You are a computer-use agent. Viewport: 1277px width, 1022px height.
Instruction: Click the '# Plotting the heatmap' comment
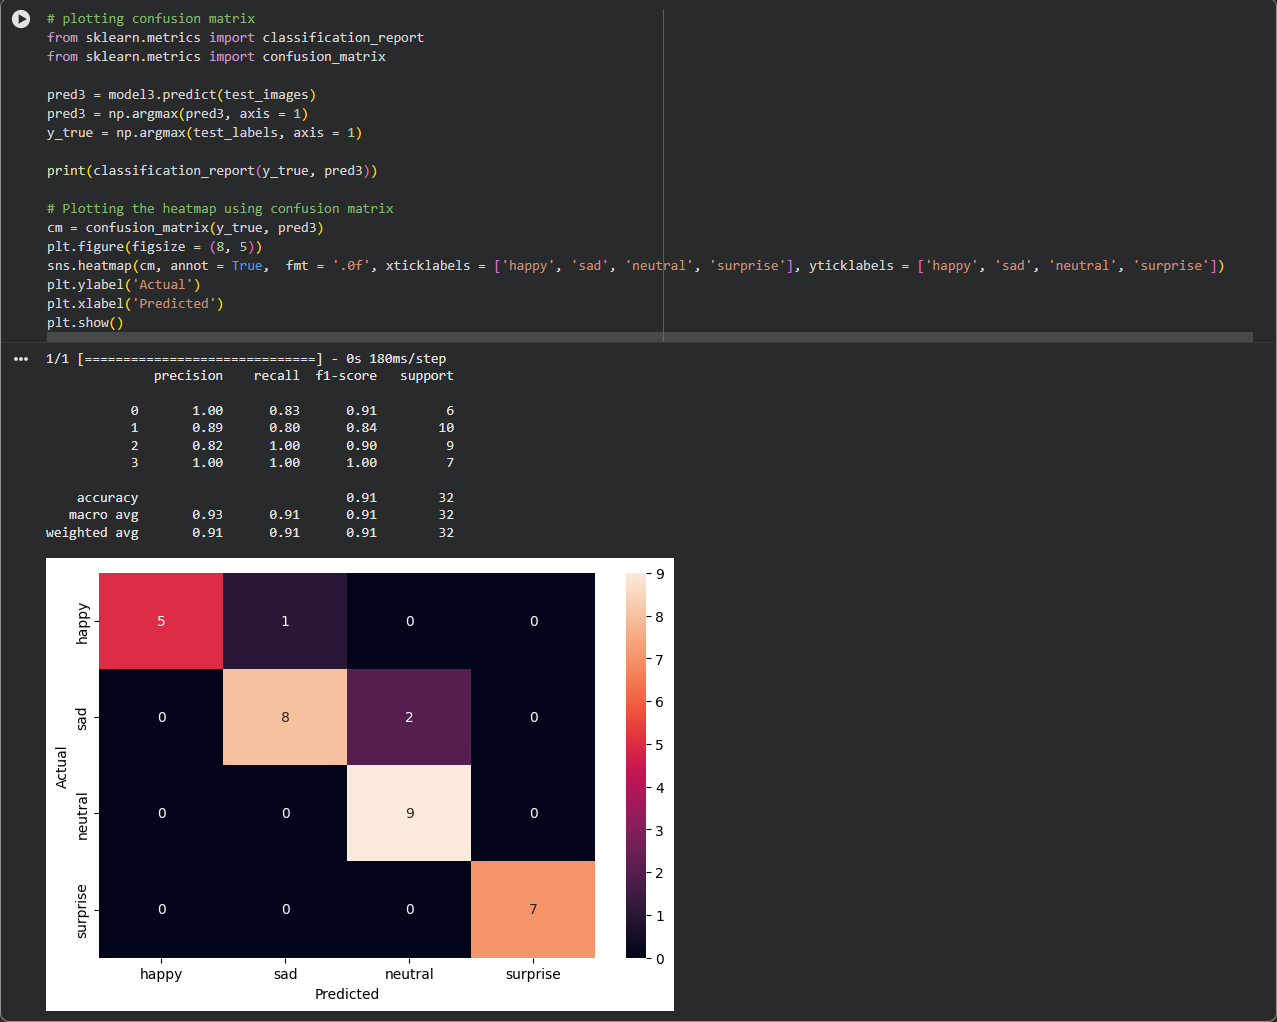click(220, 209)
